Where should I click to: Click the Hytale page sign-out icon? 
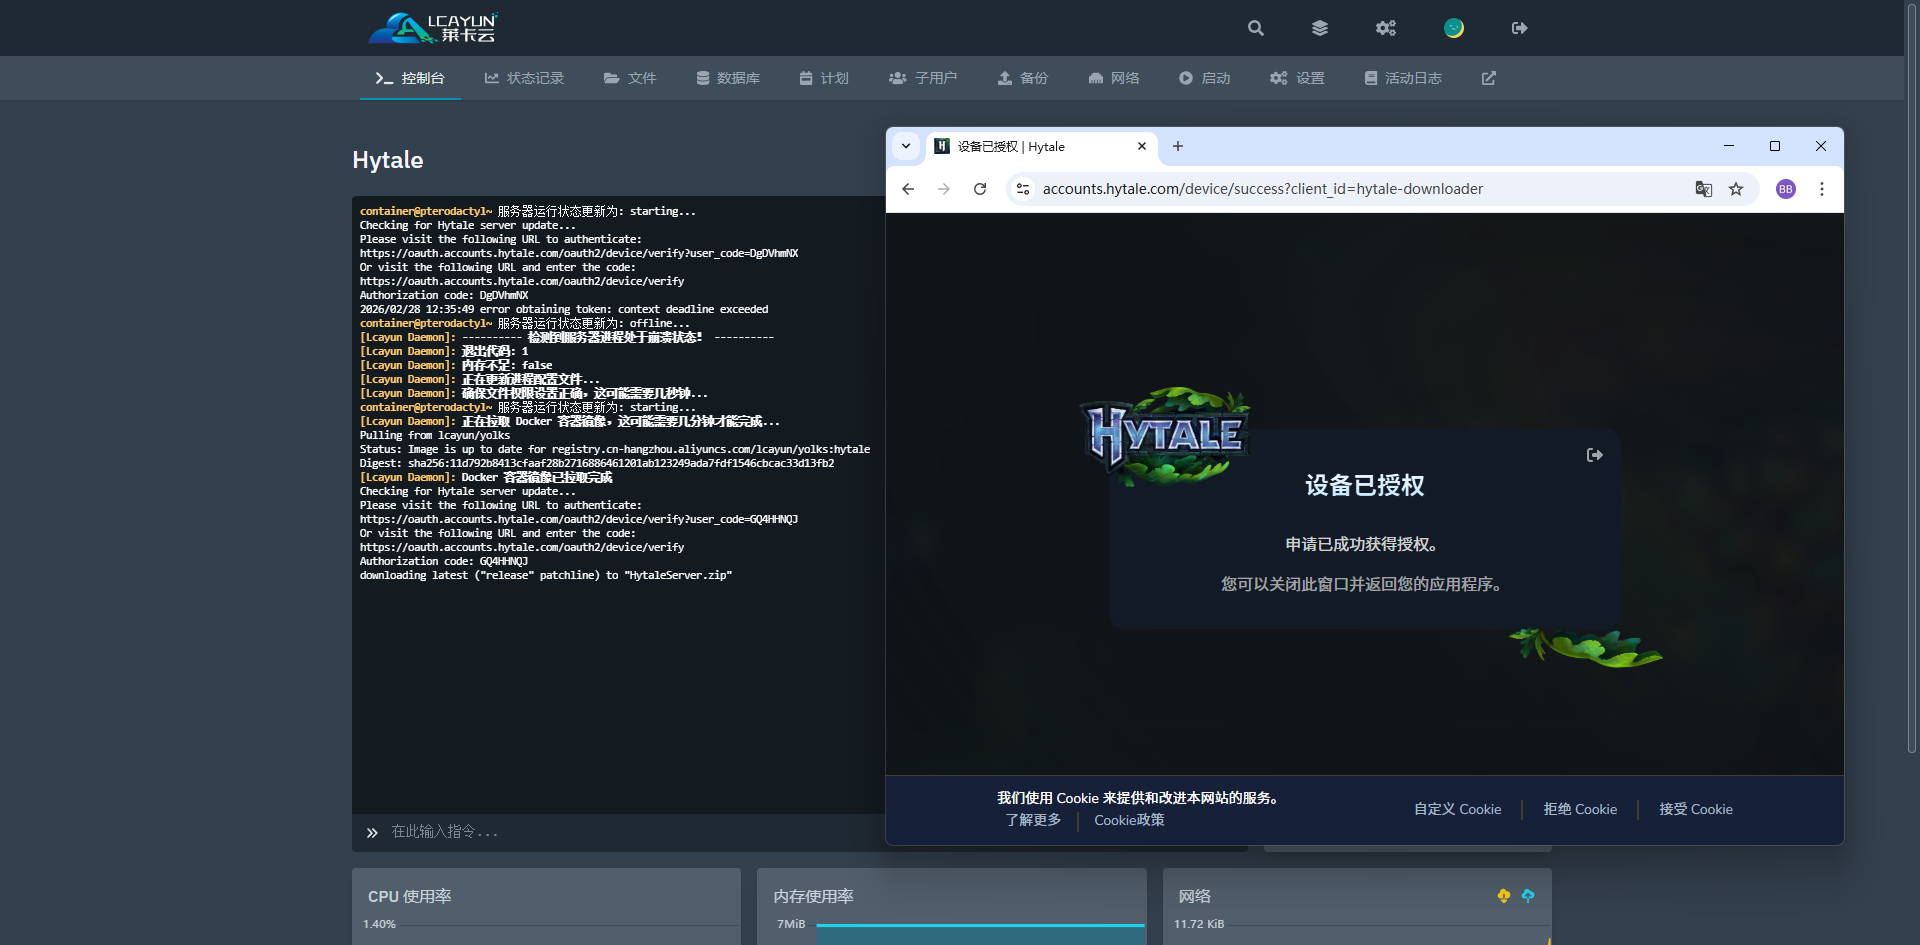coord(1595,455)
